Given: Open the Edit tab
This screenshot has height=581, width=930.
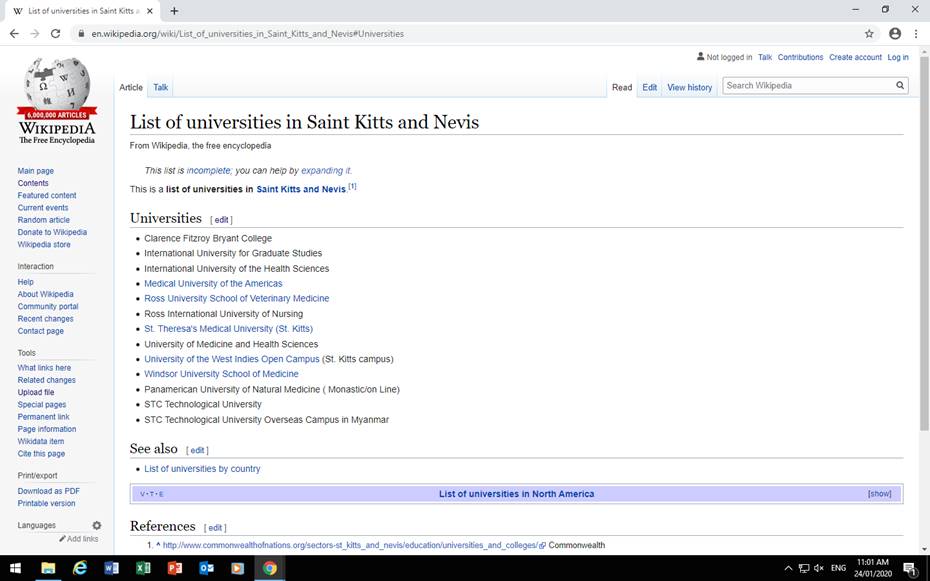Looking at the screenshot, I should [x=649, y=87].
